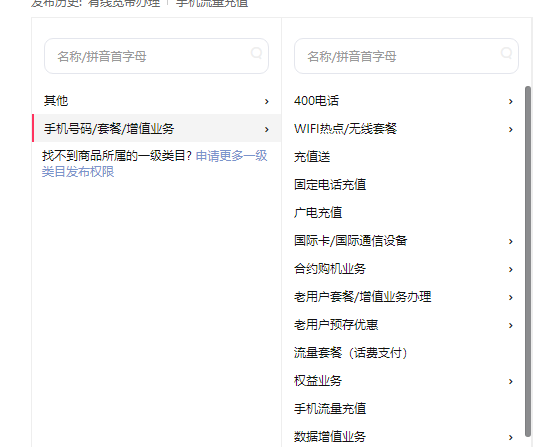Viewport: 542px width, 447px height.
Task: Click the right list vertical scrollbar
Action: click(528, 262)
